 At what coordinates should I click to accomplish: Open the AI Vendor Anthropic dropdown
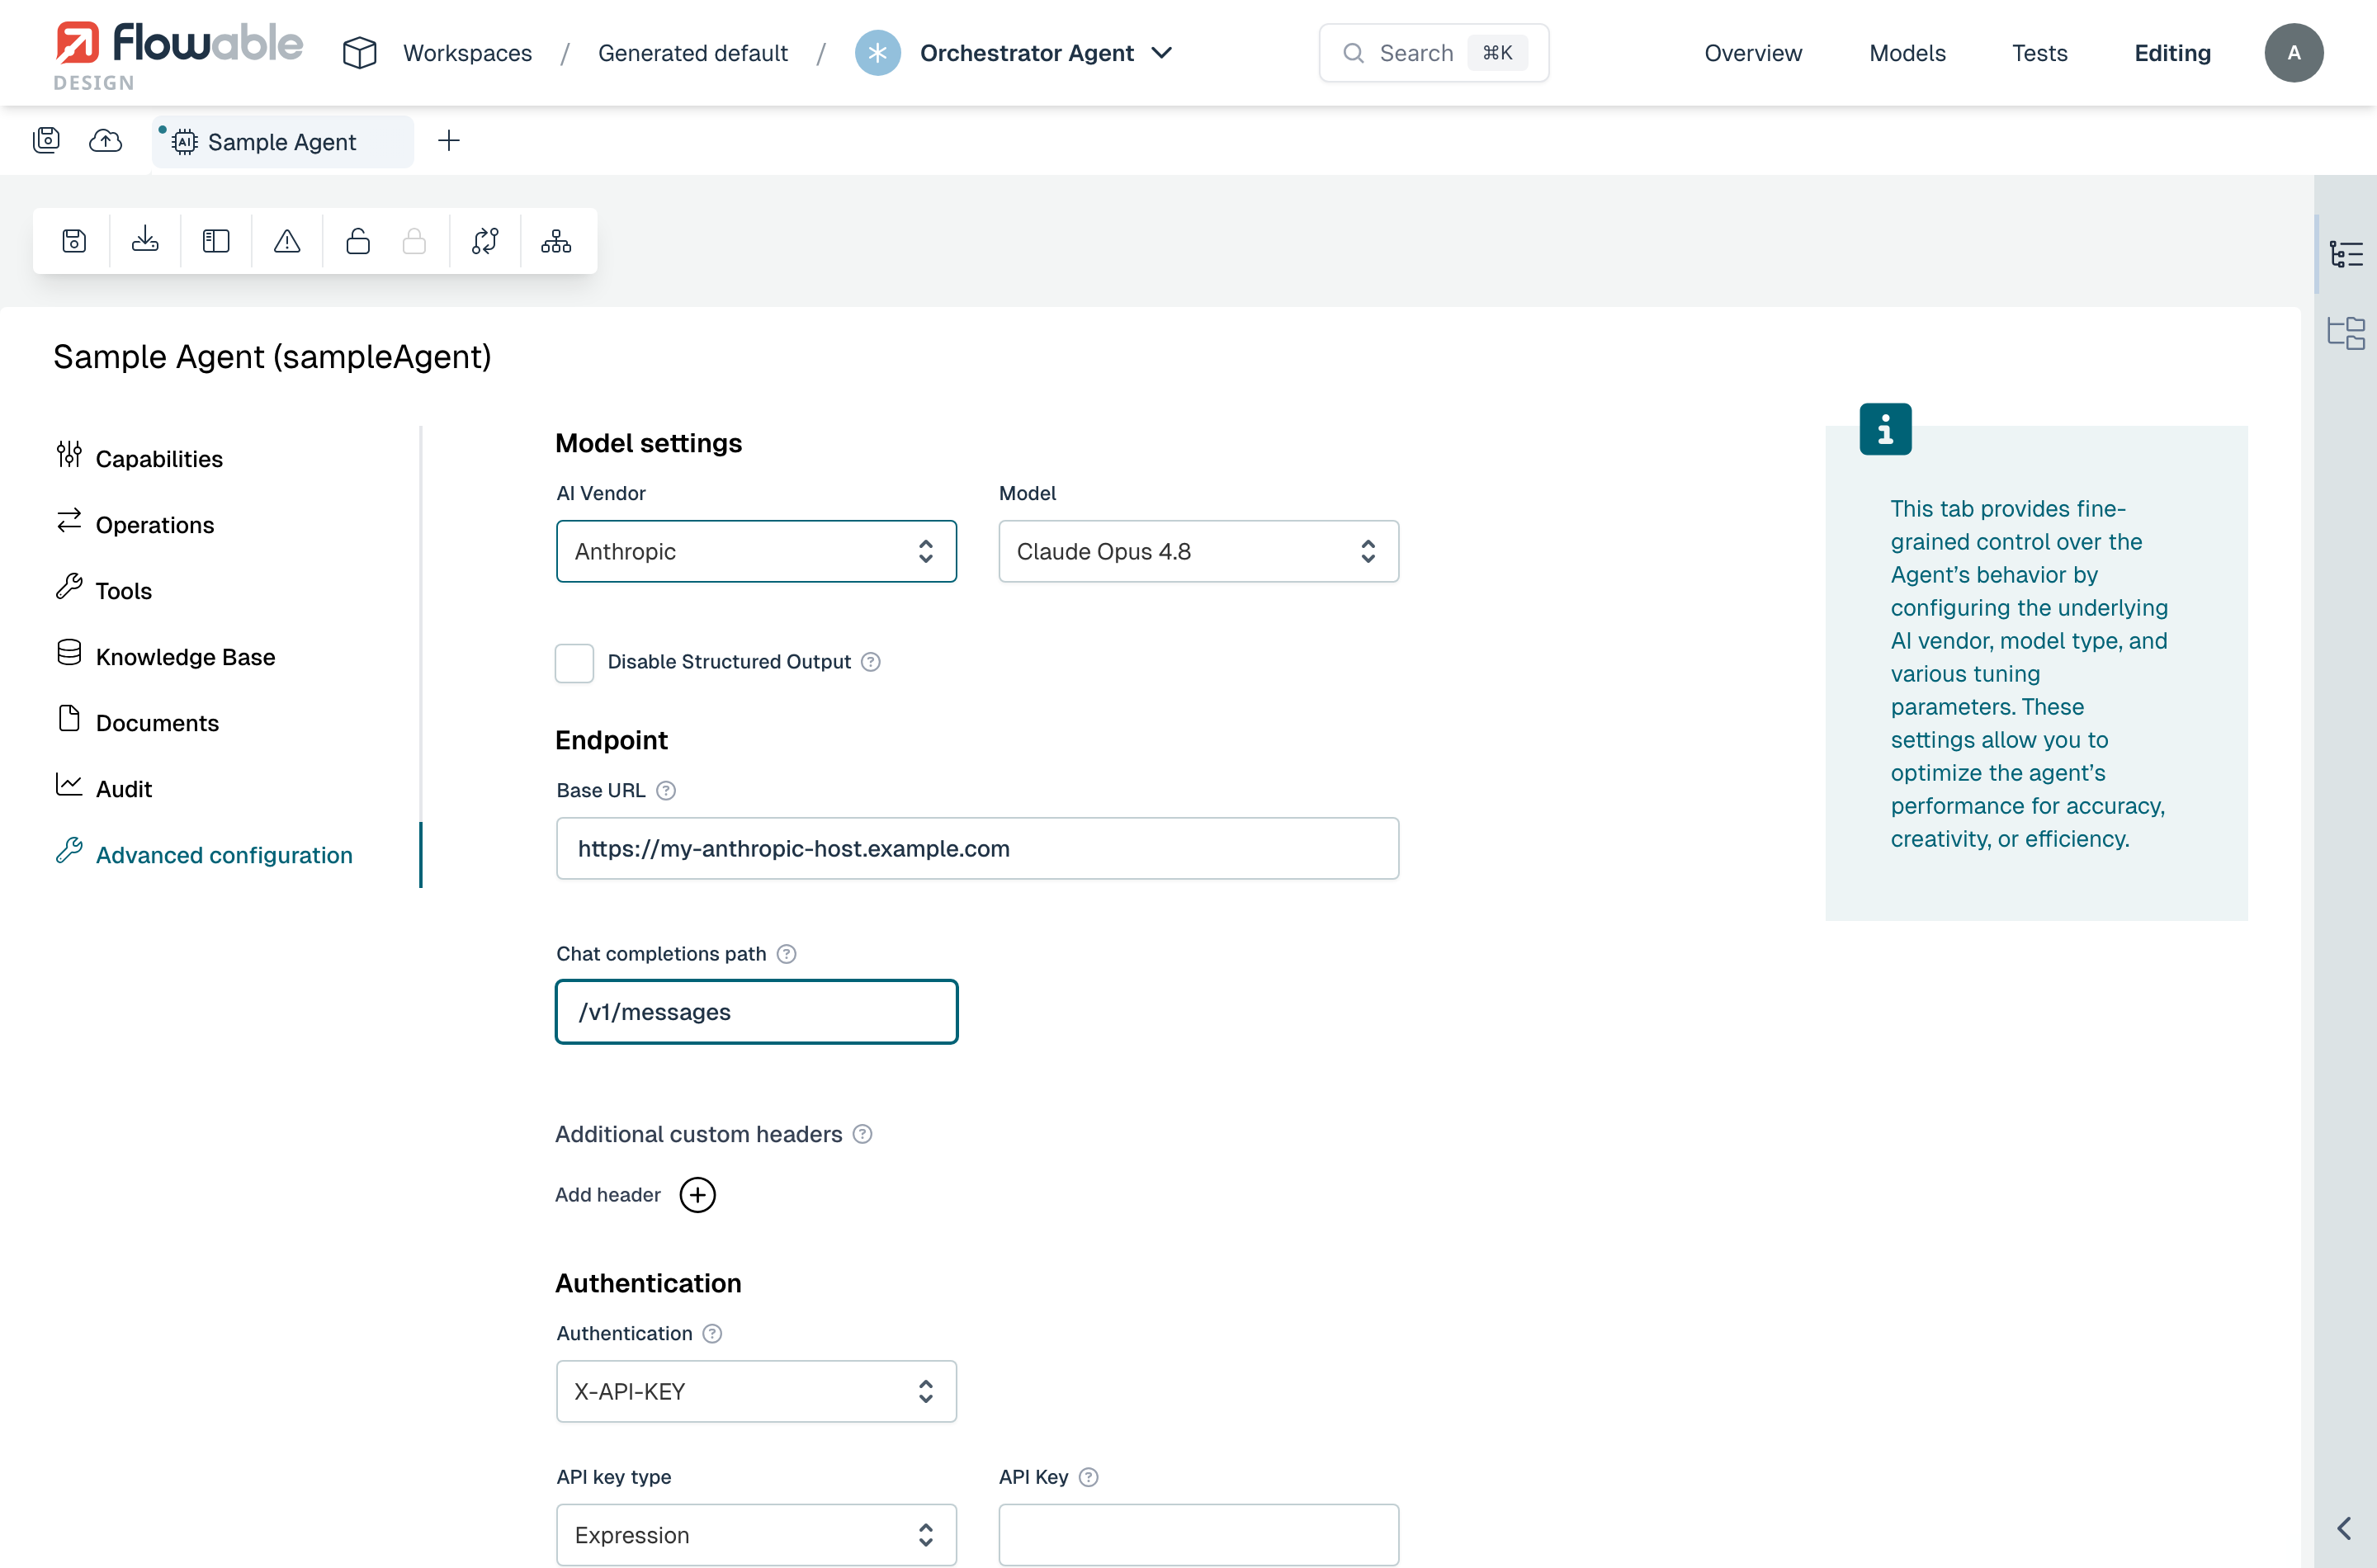coord(756,551)
